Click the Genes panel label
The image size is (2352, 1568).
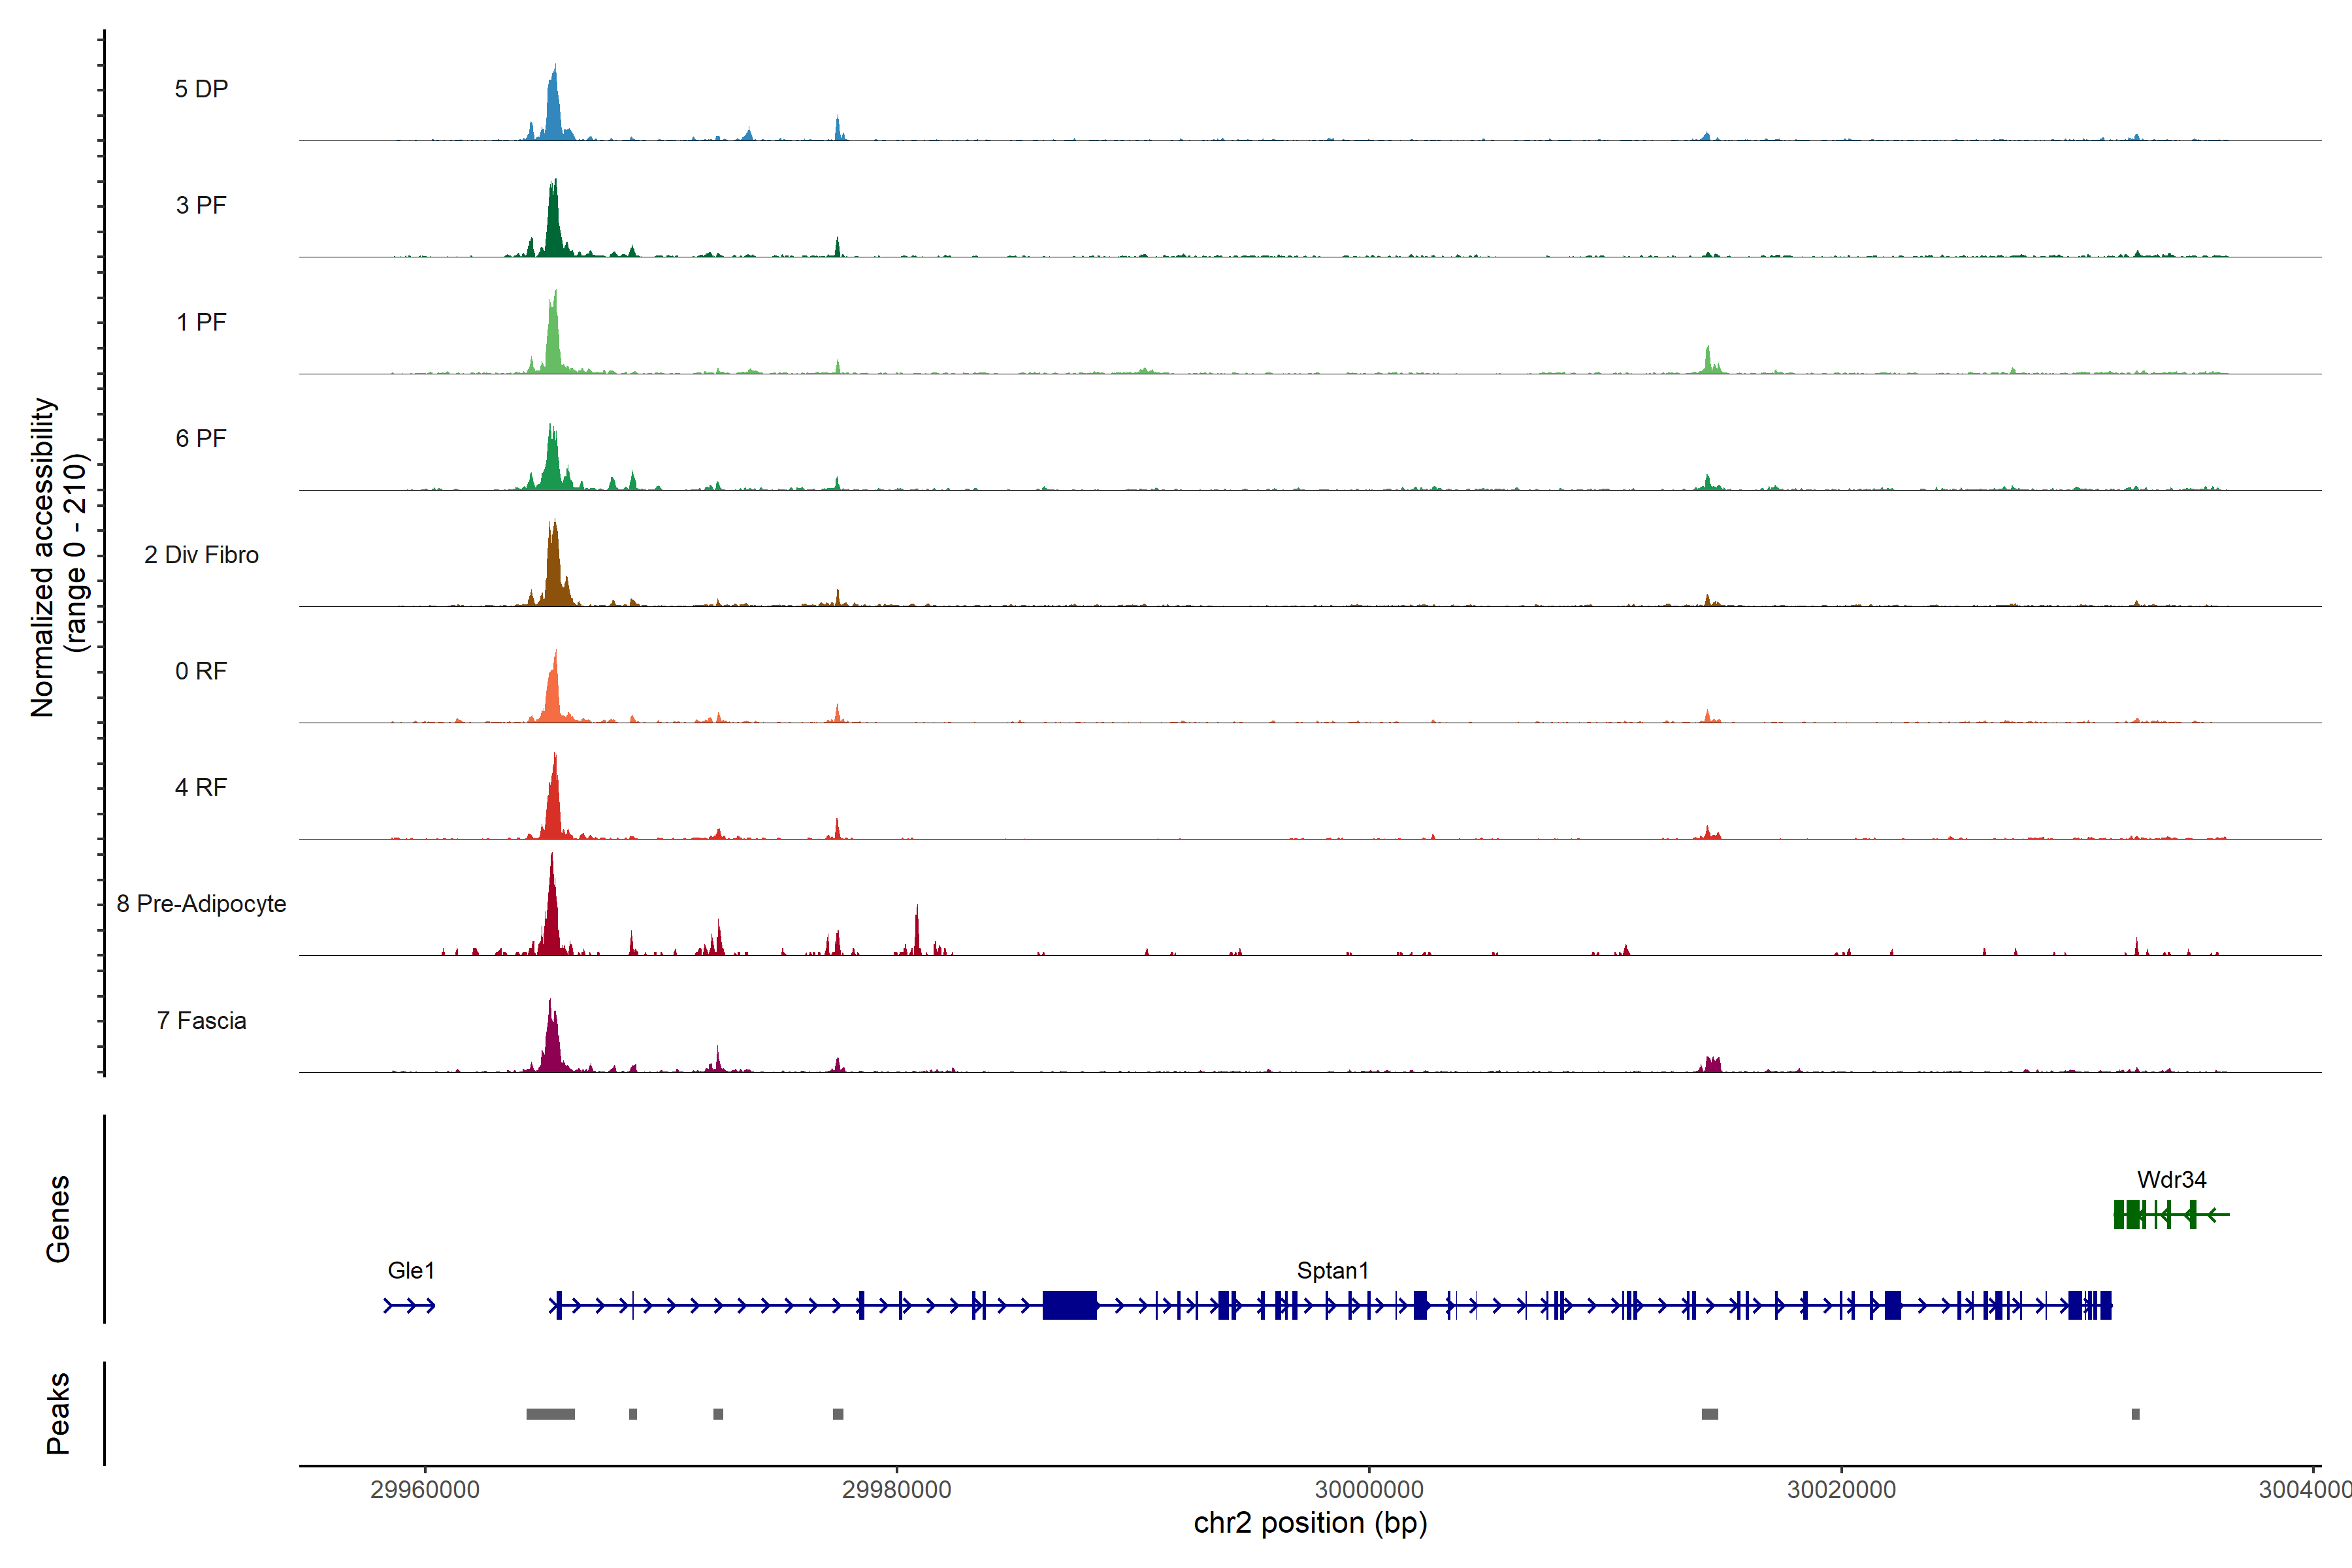58,1219
